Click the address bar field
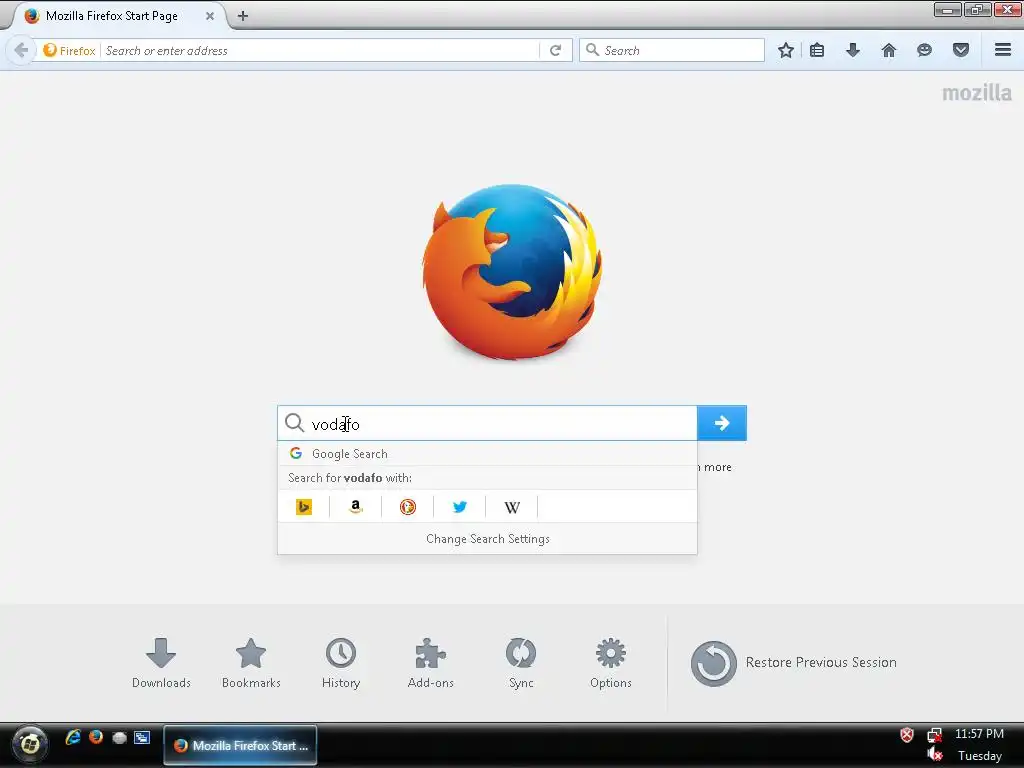1024x768 pixels. pyautogui.click(x=320, y=50)
